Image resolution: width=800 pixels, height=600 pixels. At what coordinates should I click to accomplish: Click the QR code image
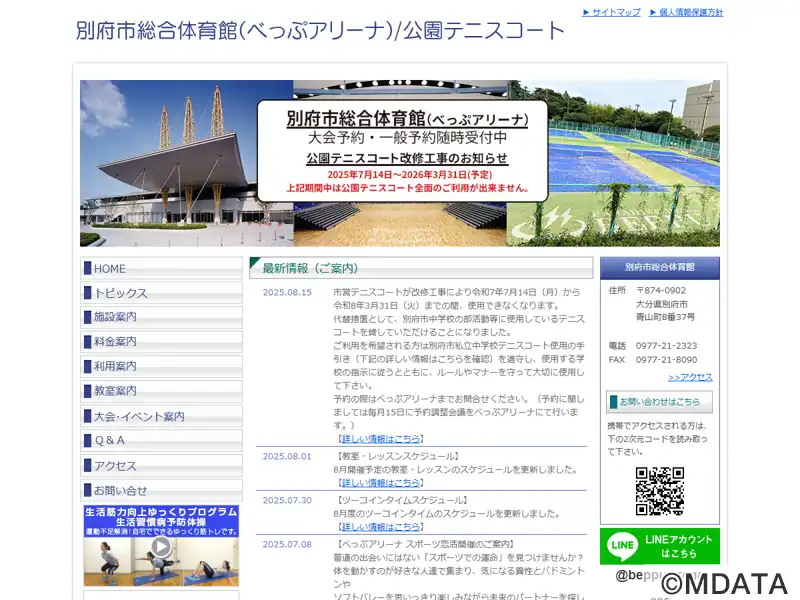coord(660,491)
